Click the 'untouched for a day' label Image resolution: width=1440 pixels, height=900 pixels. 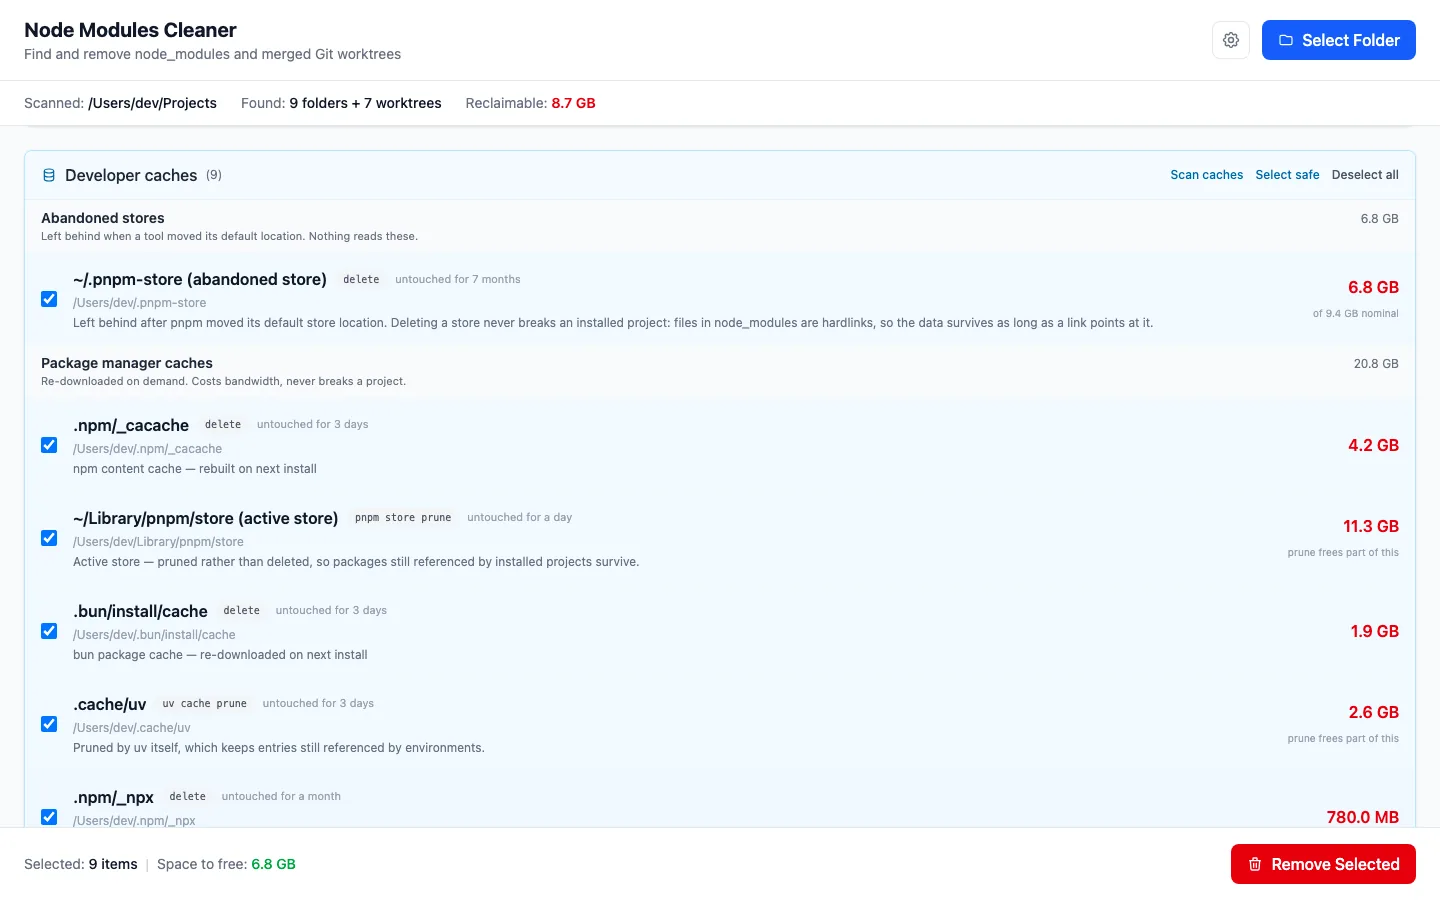(520, 518)
